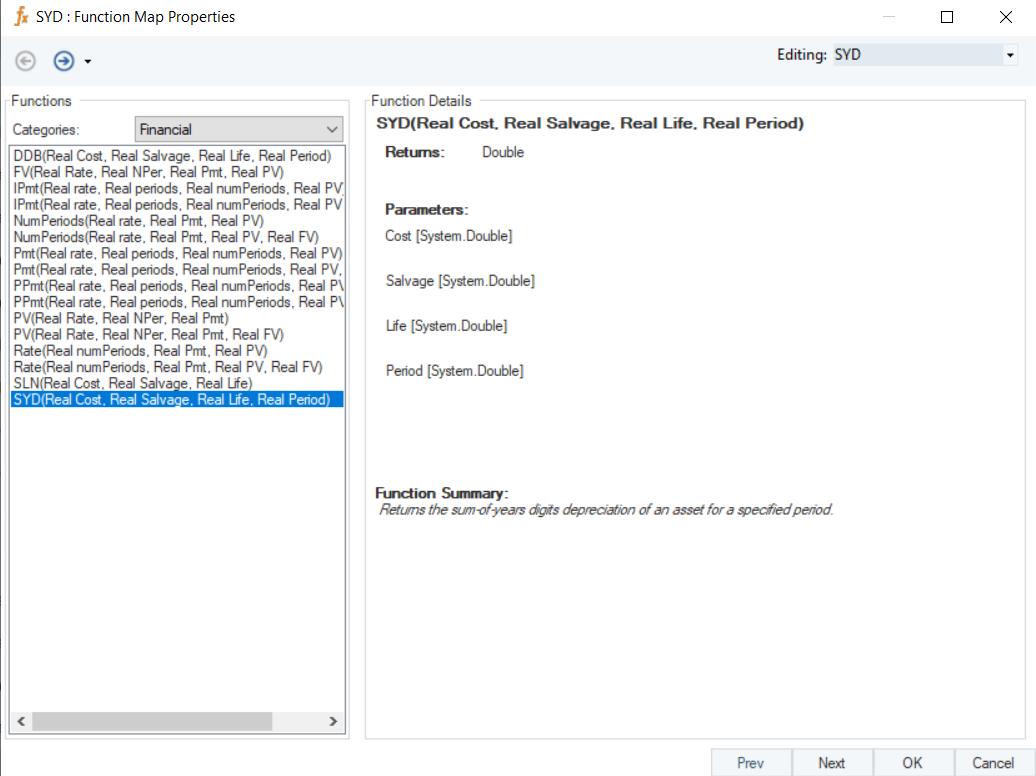The width and height of the screenshot is (1036, 776).
Task: Click the Life [System.Double] parameter
Action: pos(447,326)
